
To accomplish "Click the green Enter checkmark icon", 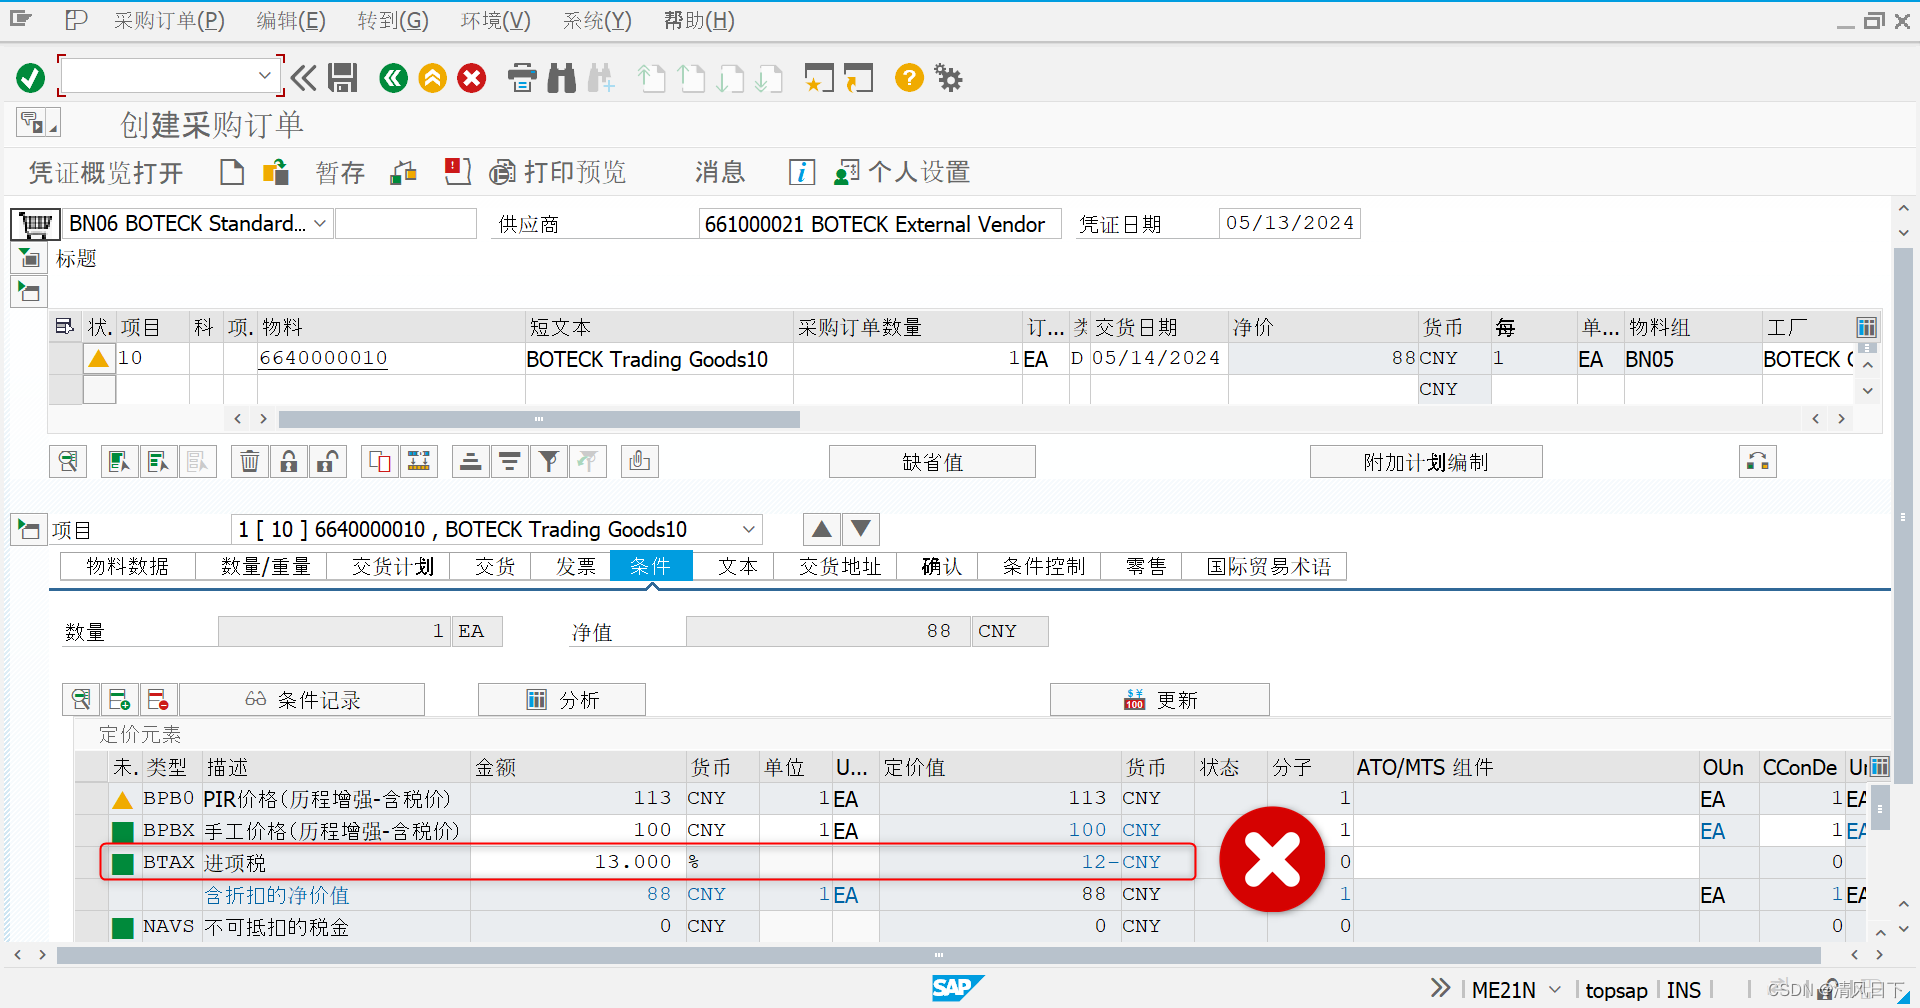I will pos(31,78).
